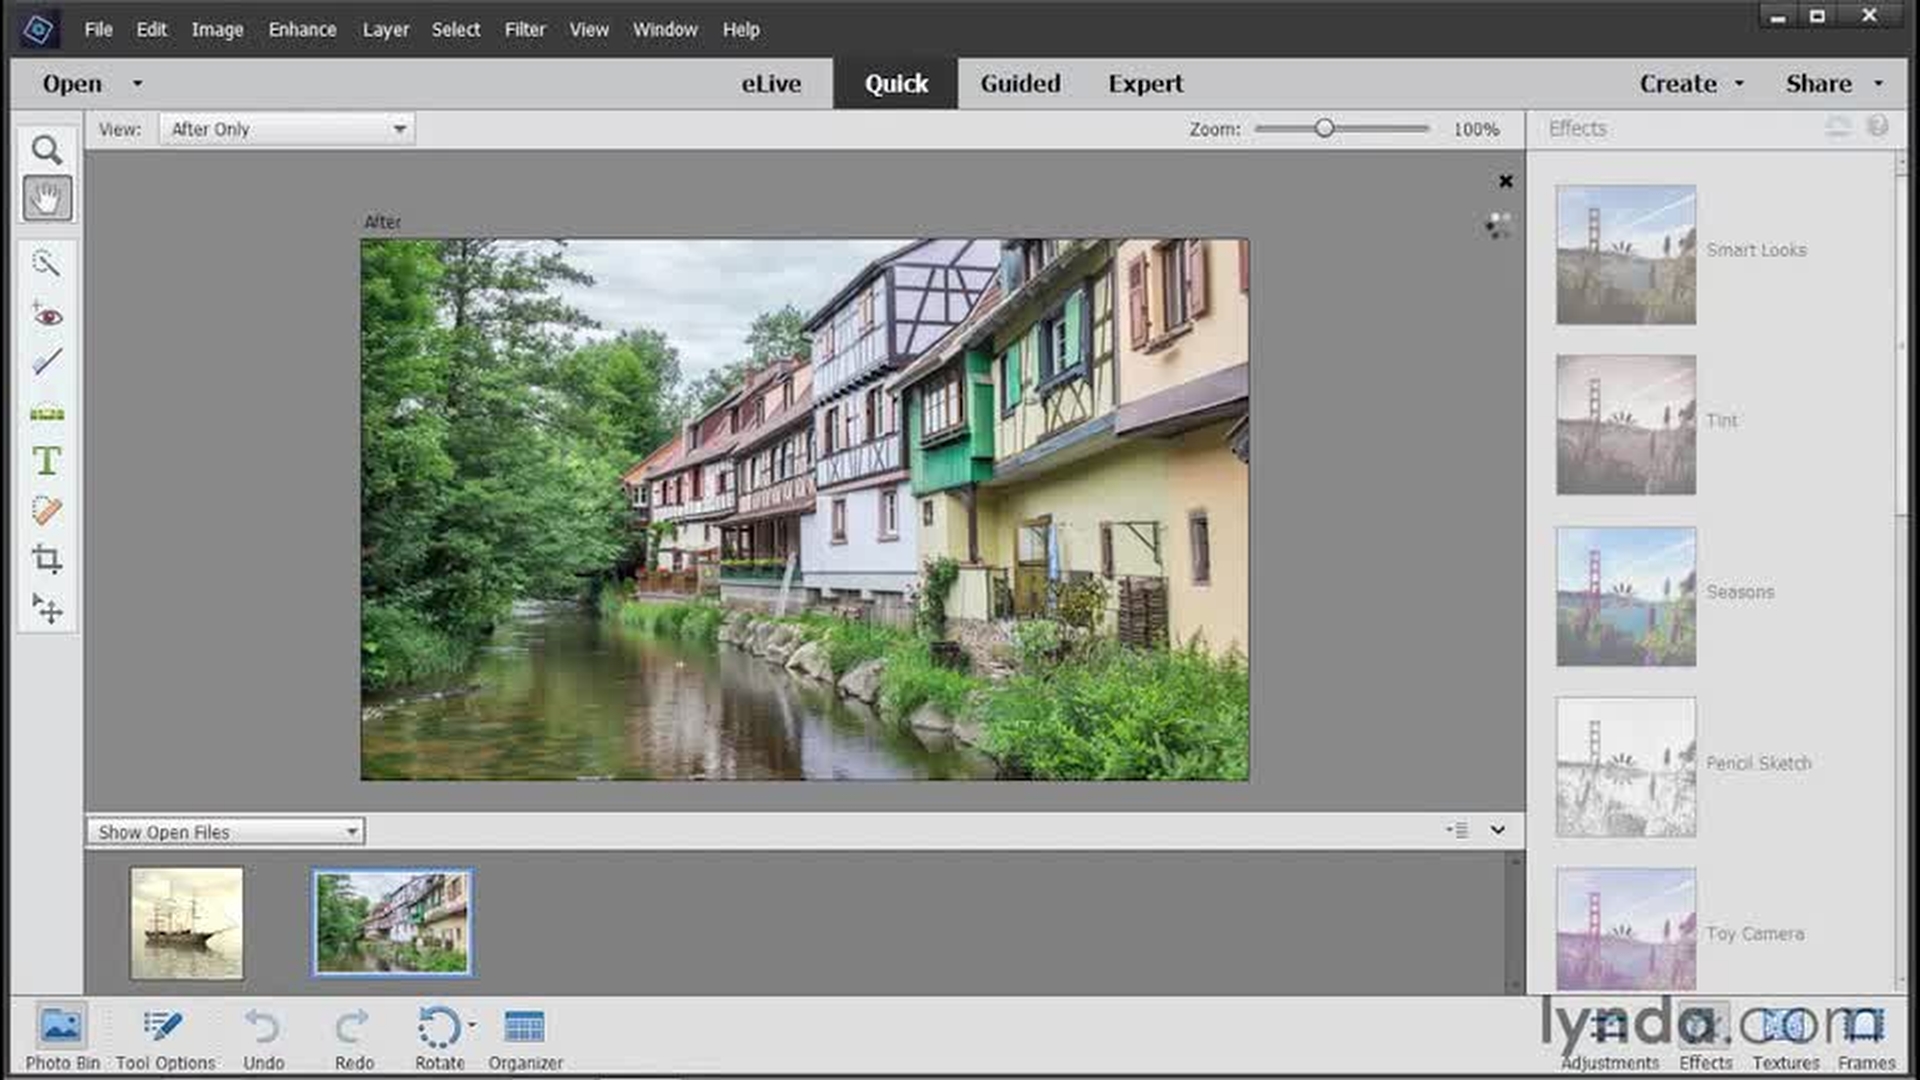1920x1080 pixels.
Task: Click the Open button
Action: point(72,84)
